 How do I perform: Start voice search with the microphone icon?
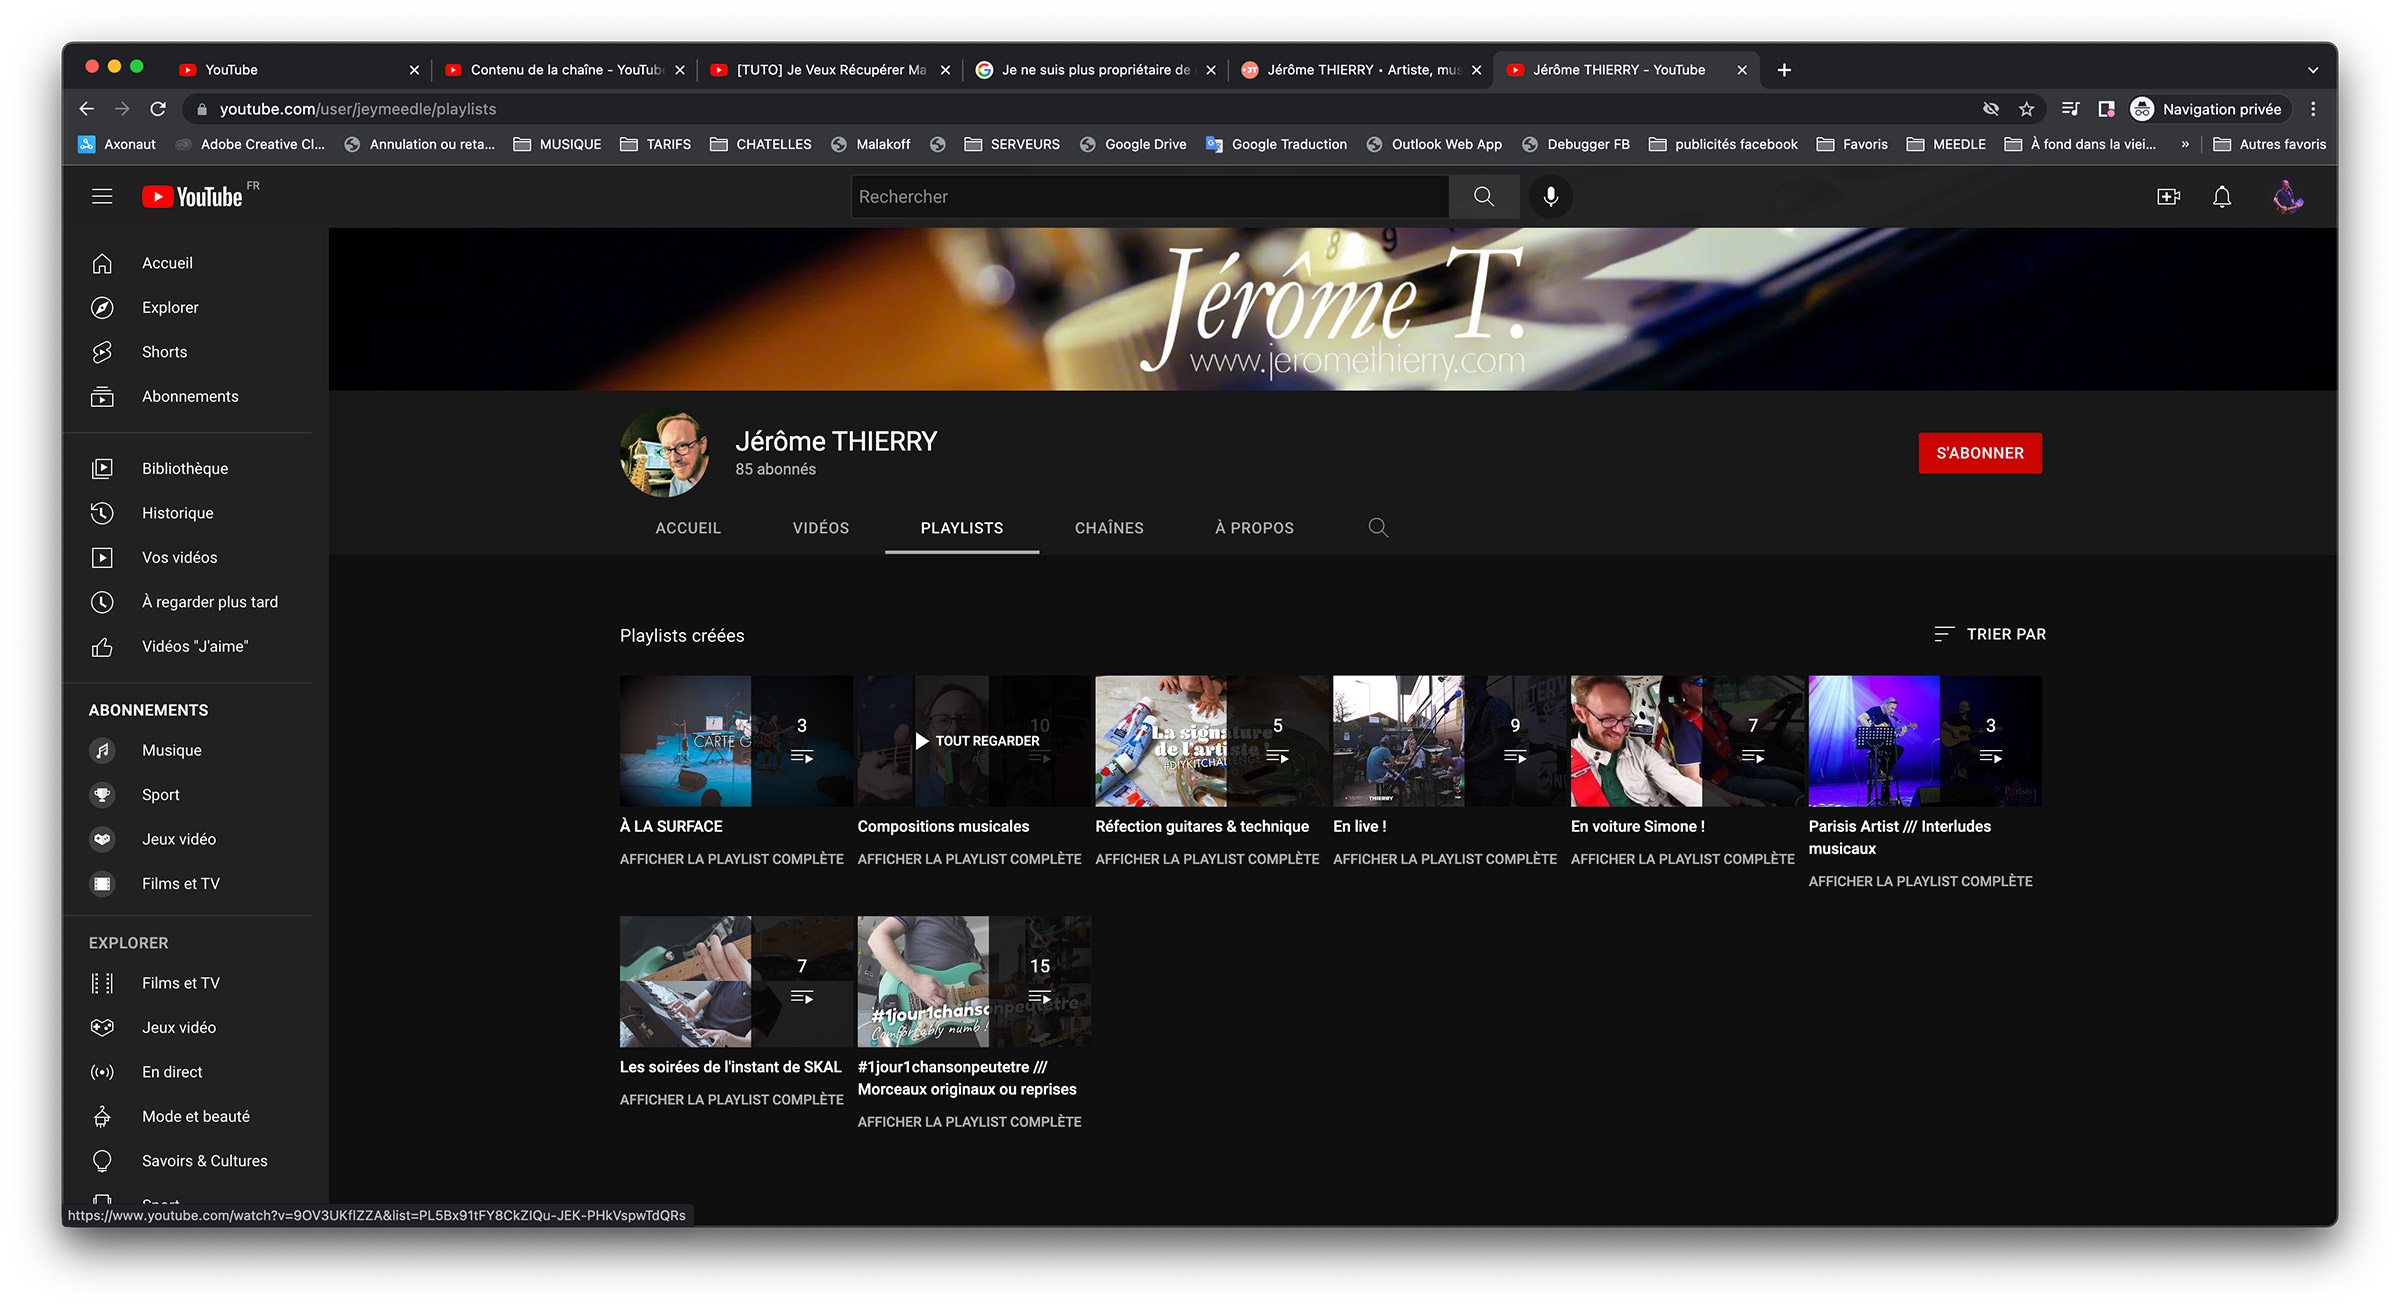click(x=1551, y=196)
